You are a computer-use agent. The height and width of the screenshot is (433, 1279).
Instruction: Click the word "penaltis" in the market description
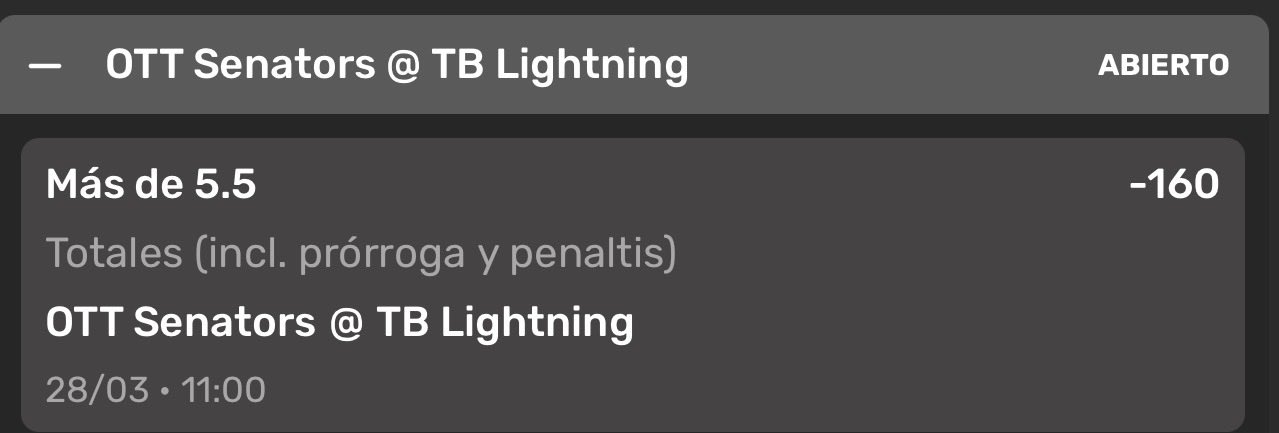(x=590, y=254)
